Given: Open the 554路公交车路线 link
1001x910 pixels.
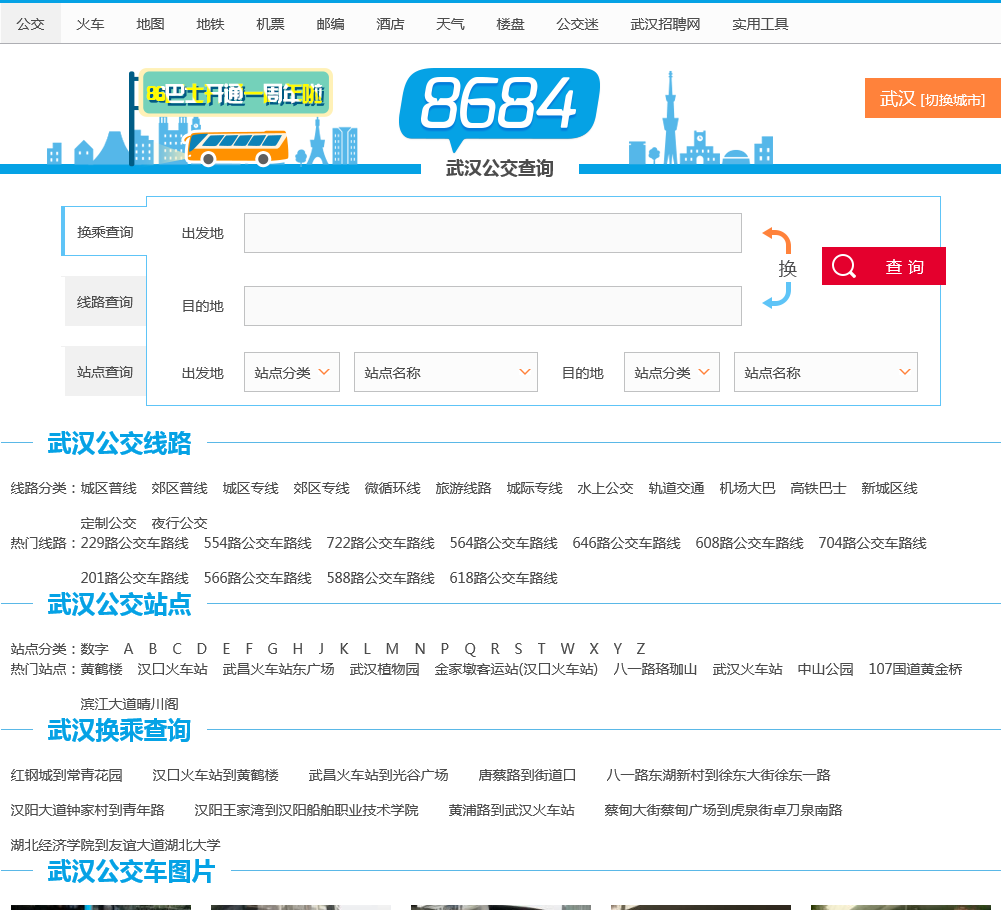Looking at the screenshot, I should tap(258, 543).
